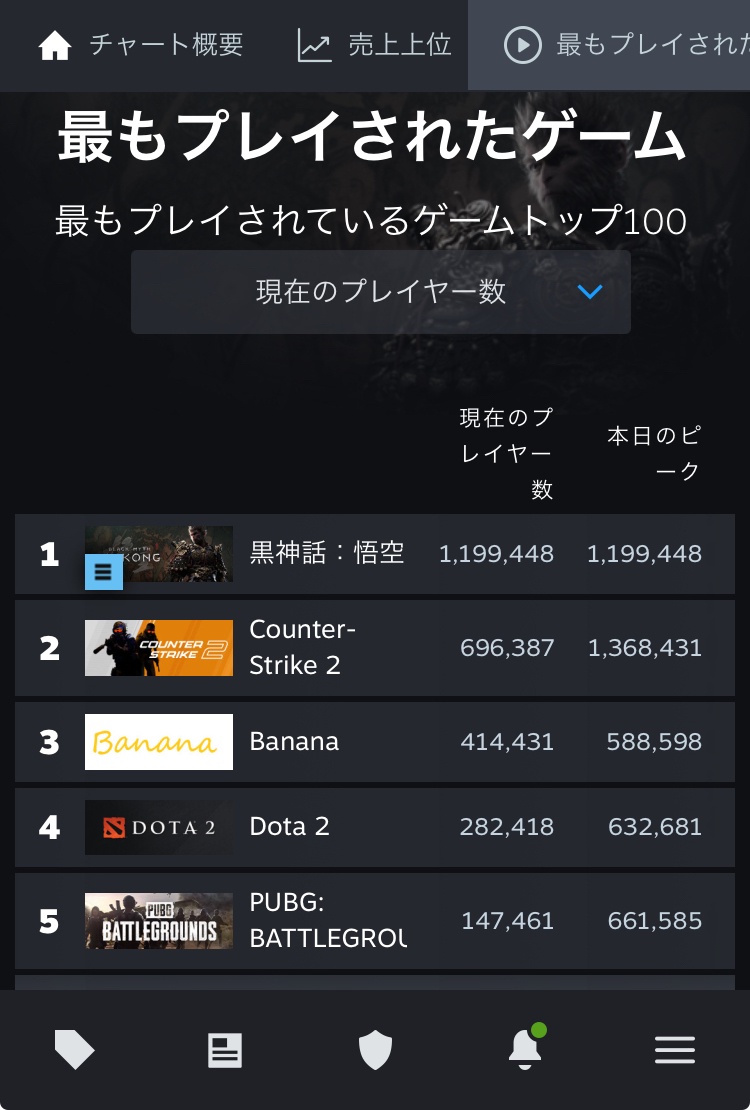Click the Banana game thumbnail
The width and height of the screenshot is (750, 1110).
pos(159,742)
